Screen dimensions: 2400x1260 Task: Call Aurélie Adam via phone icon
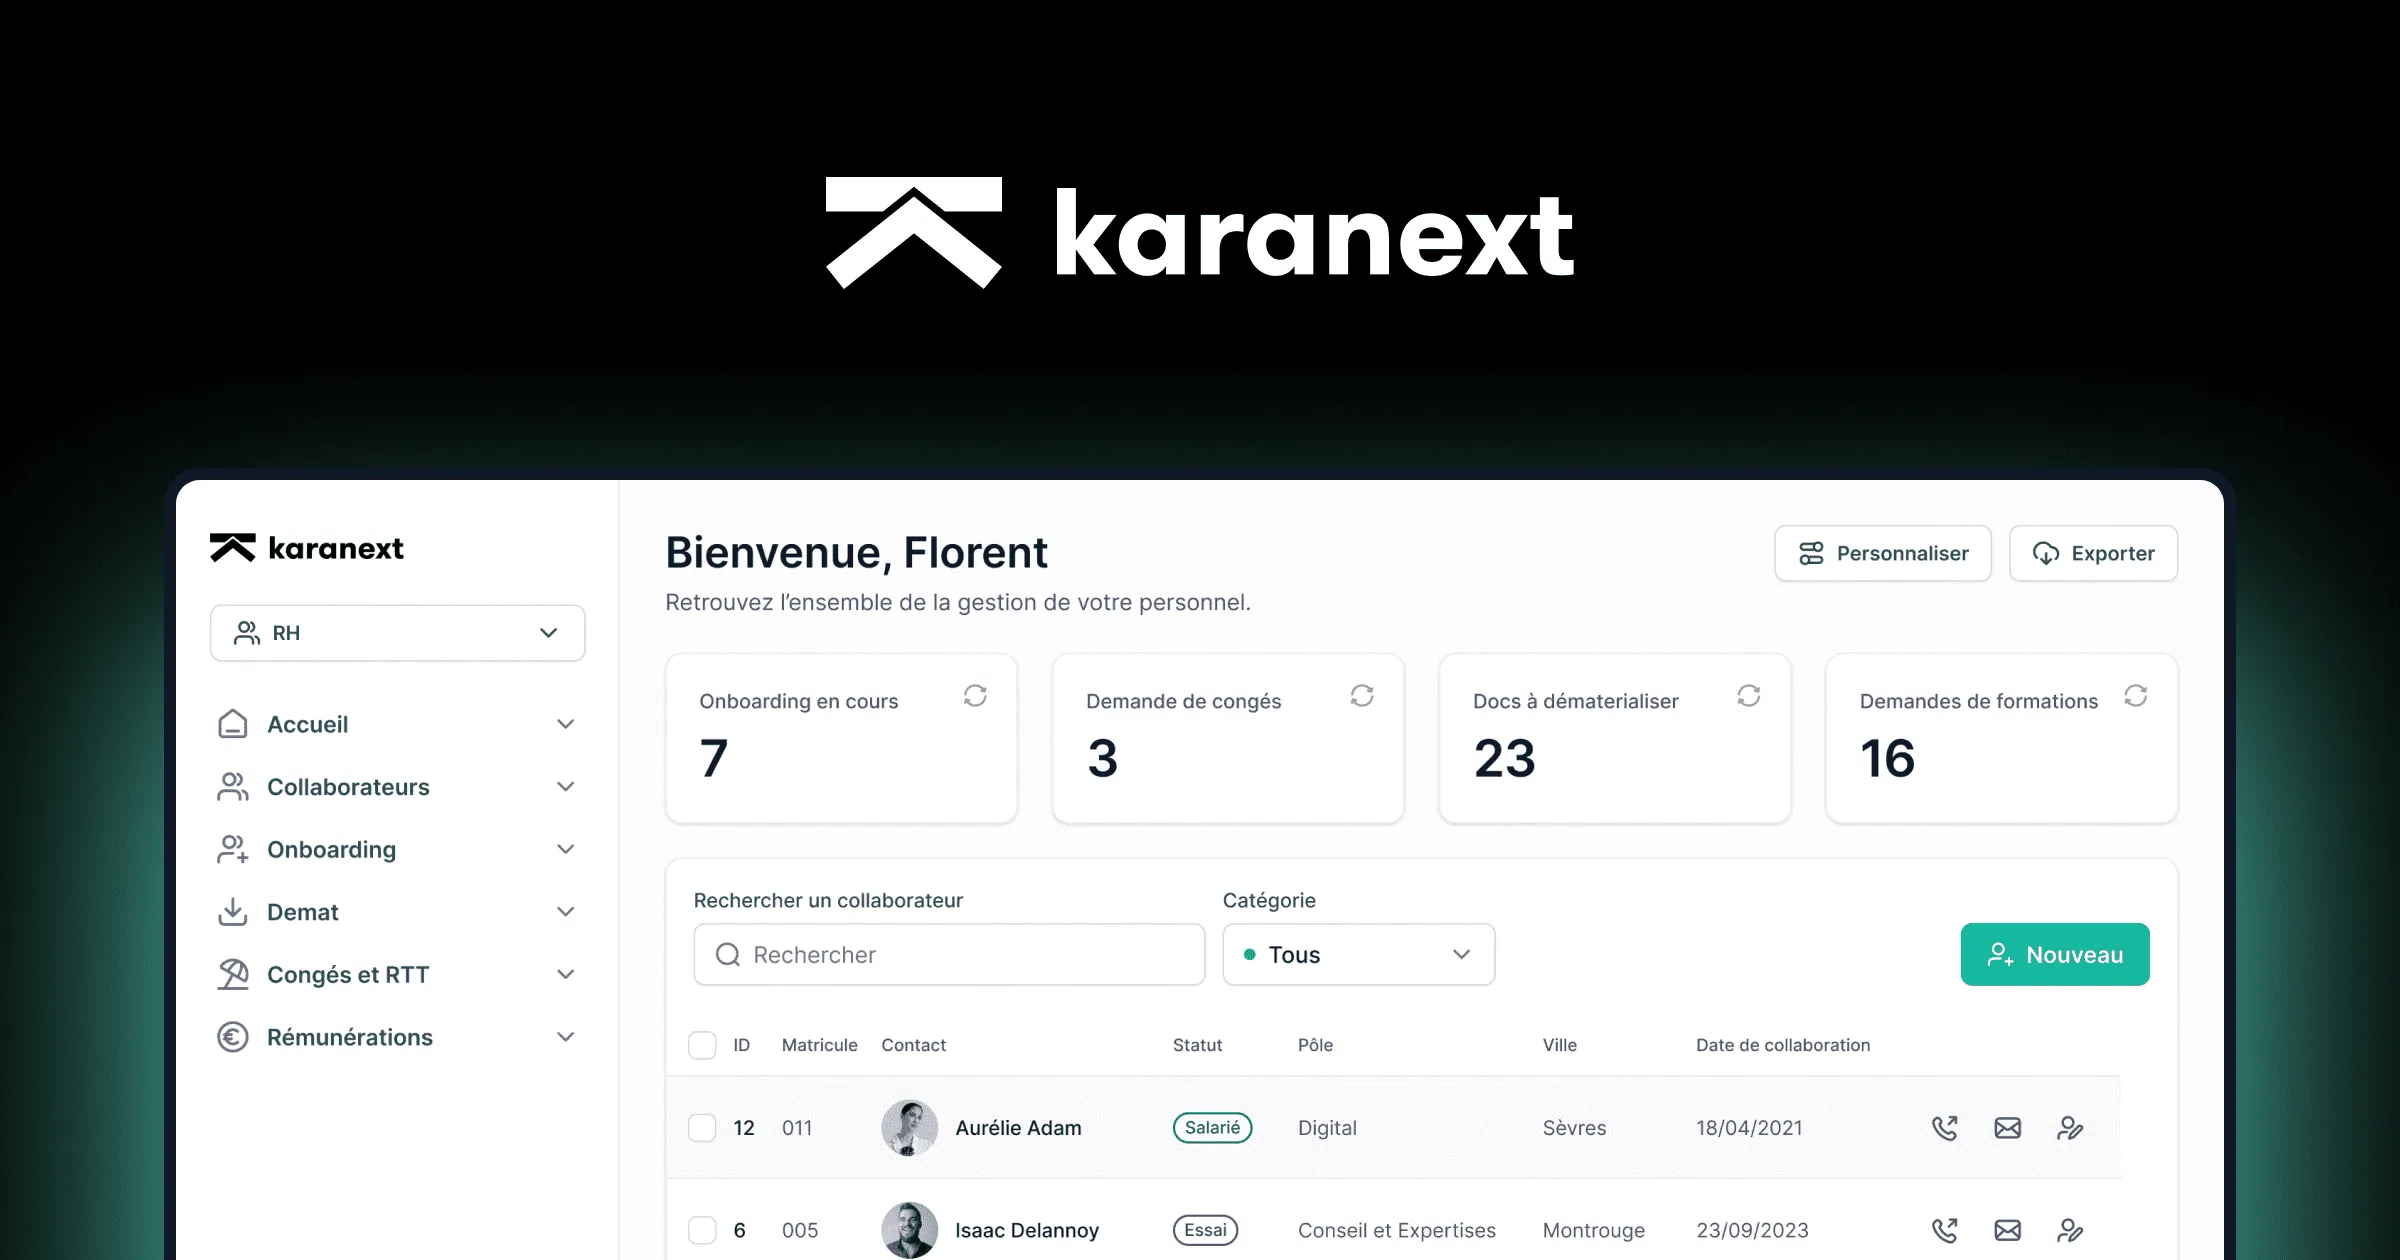coord(1945,1128)
